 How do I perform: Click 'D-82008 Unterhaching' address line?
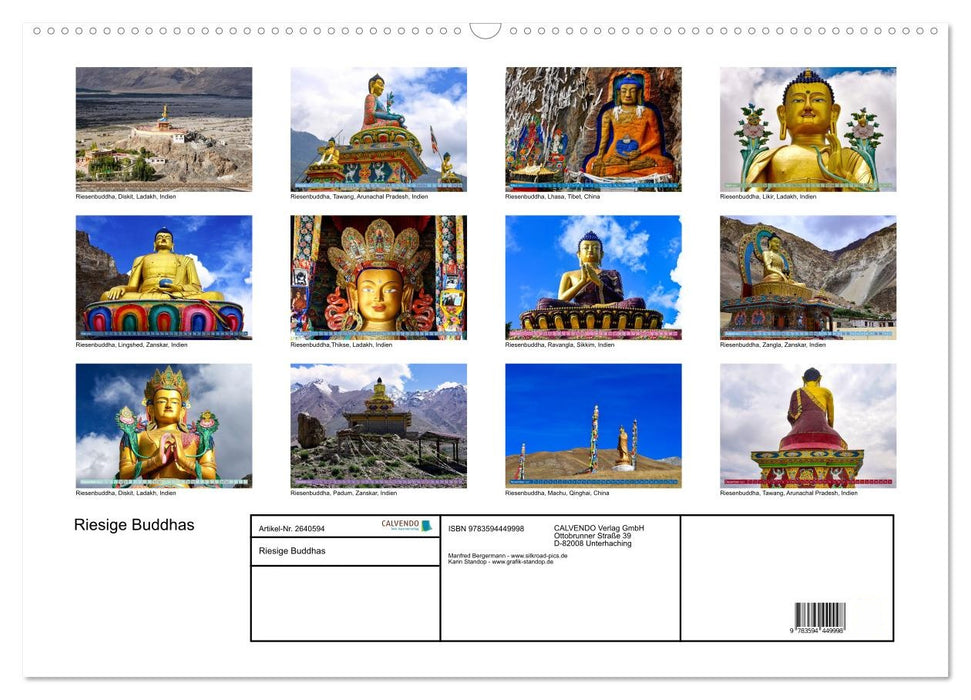coord(593,543)
